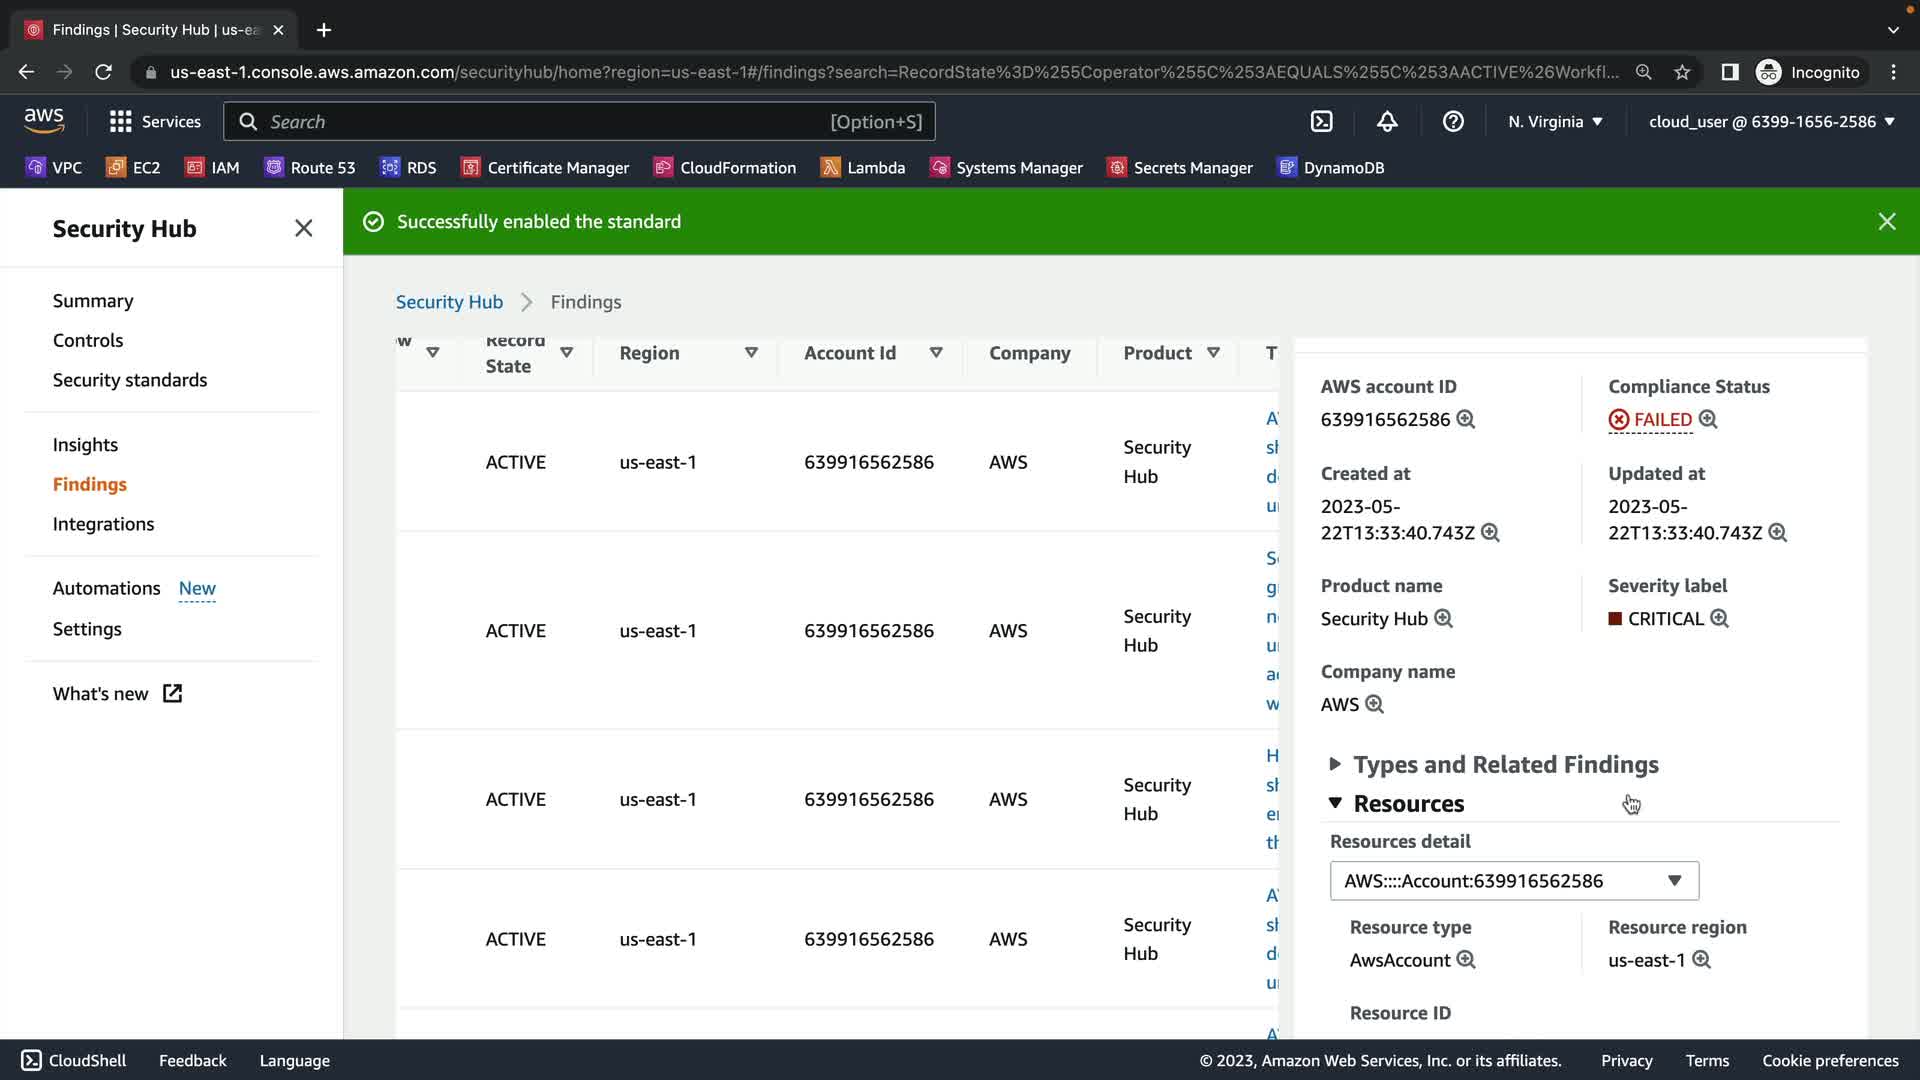Click the Services grid icon
The width and height of the screenshot is (1920, 1080).
tap(121, 122)
